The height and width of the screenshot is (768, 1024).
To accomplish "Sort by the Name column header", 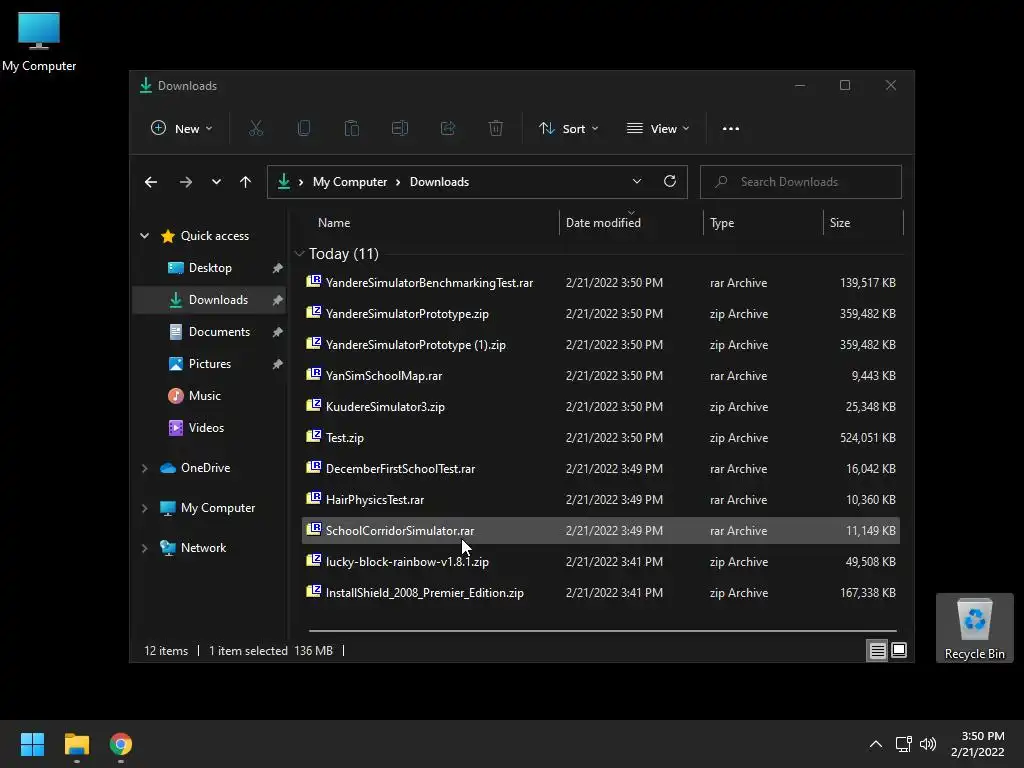I will tap(334, 223).
